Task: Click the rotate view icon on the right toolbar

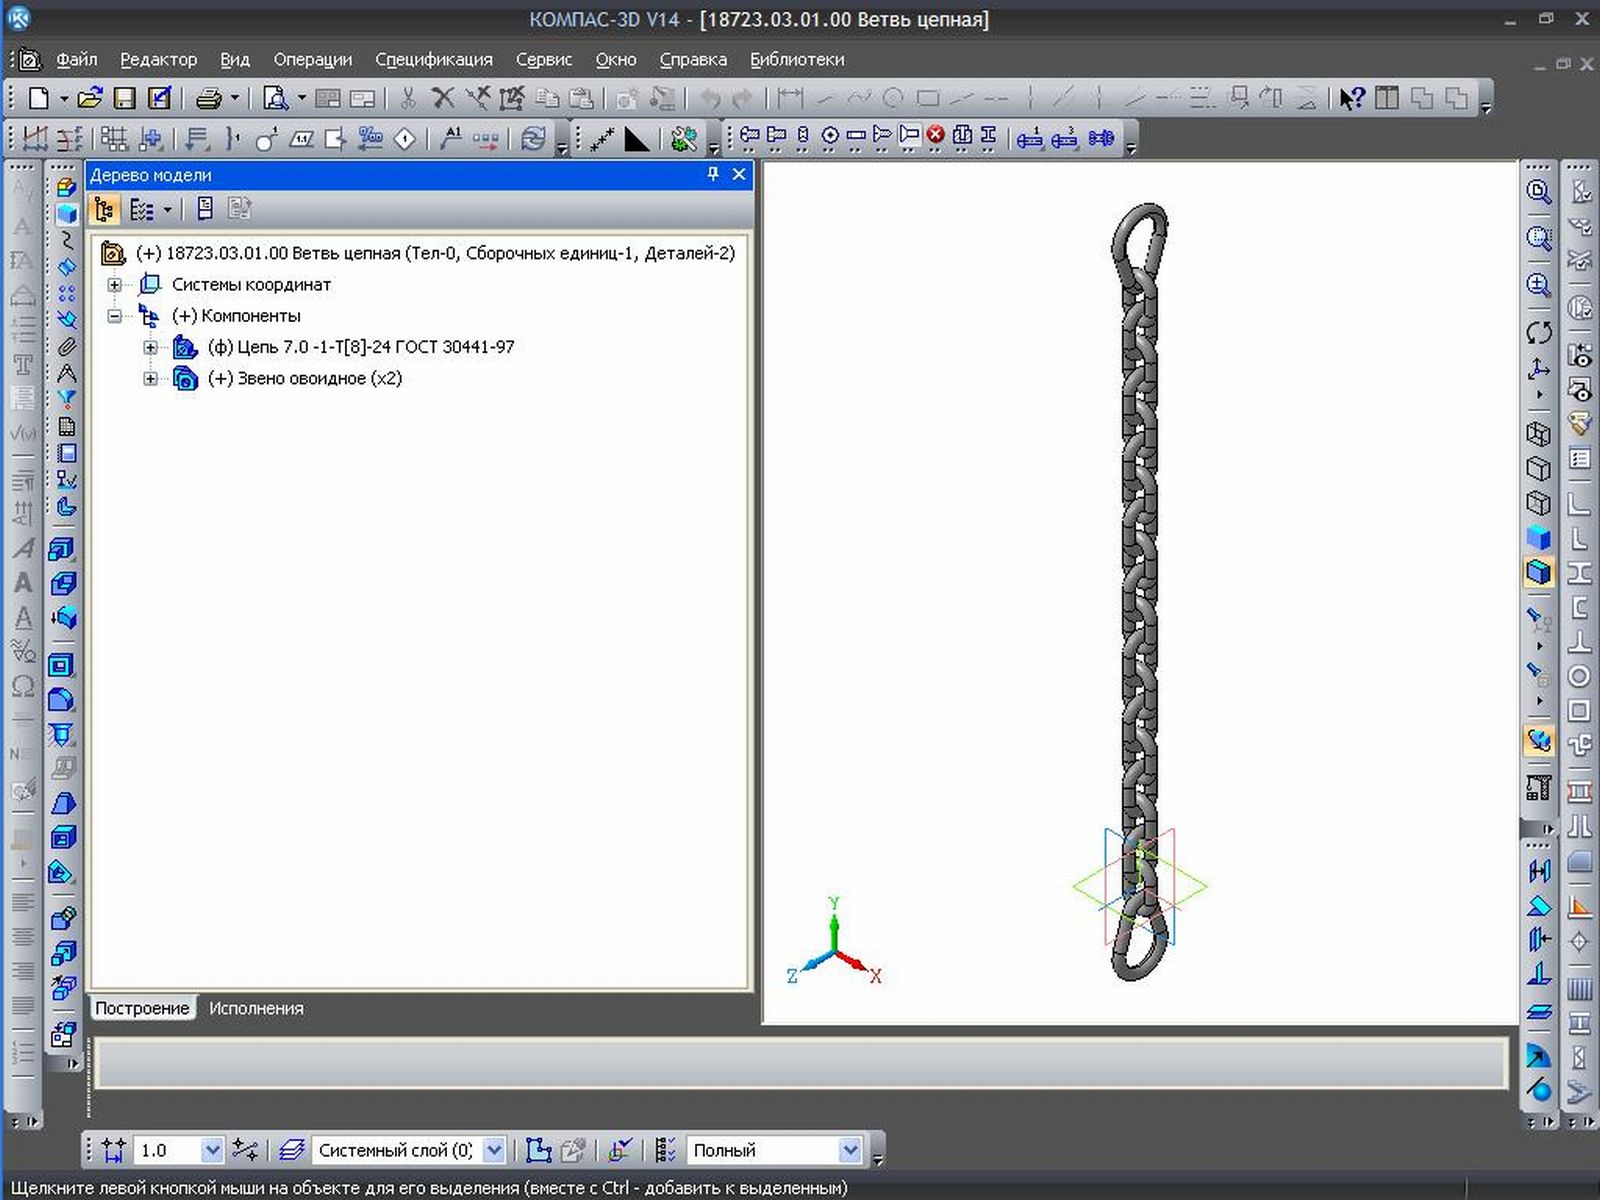Action: pos(1539,332)
